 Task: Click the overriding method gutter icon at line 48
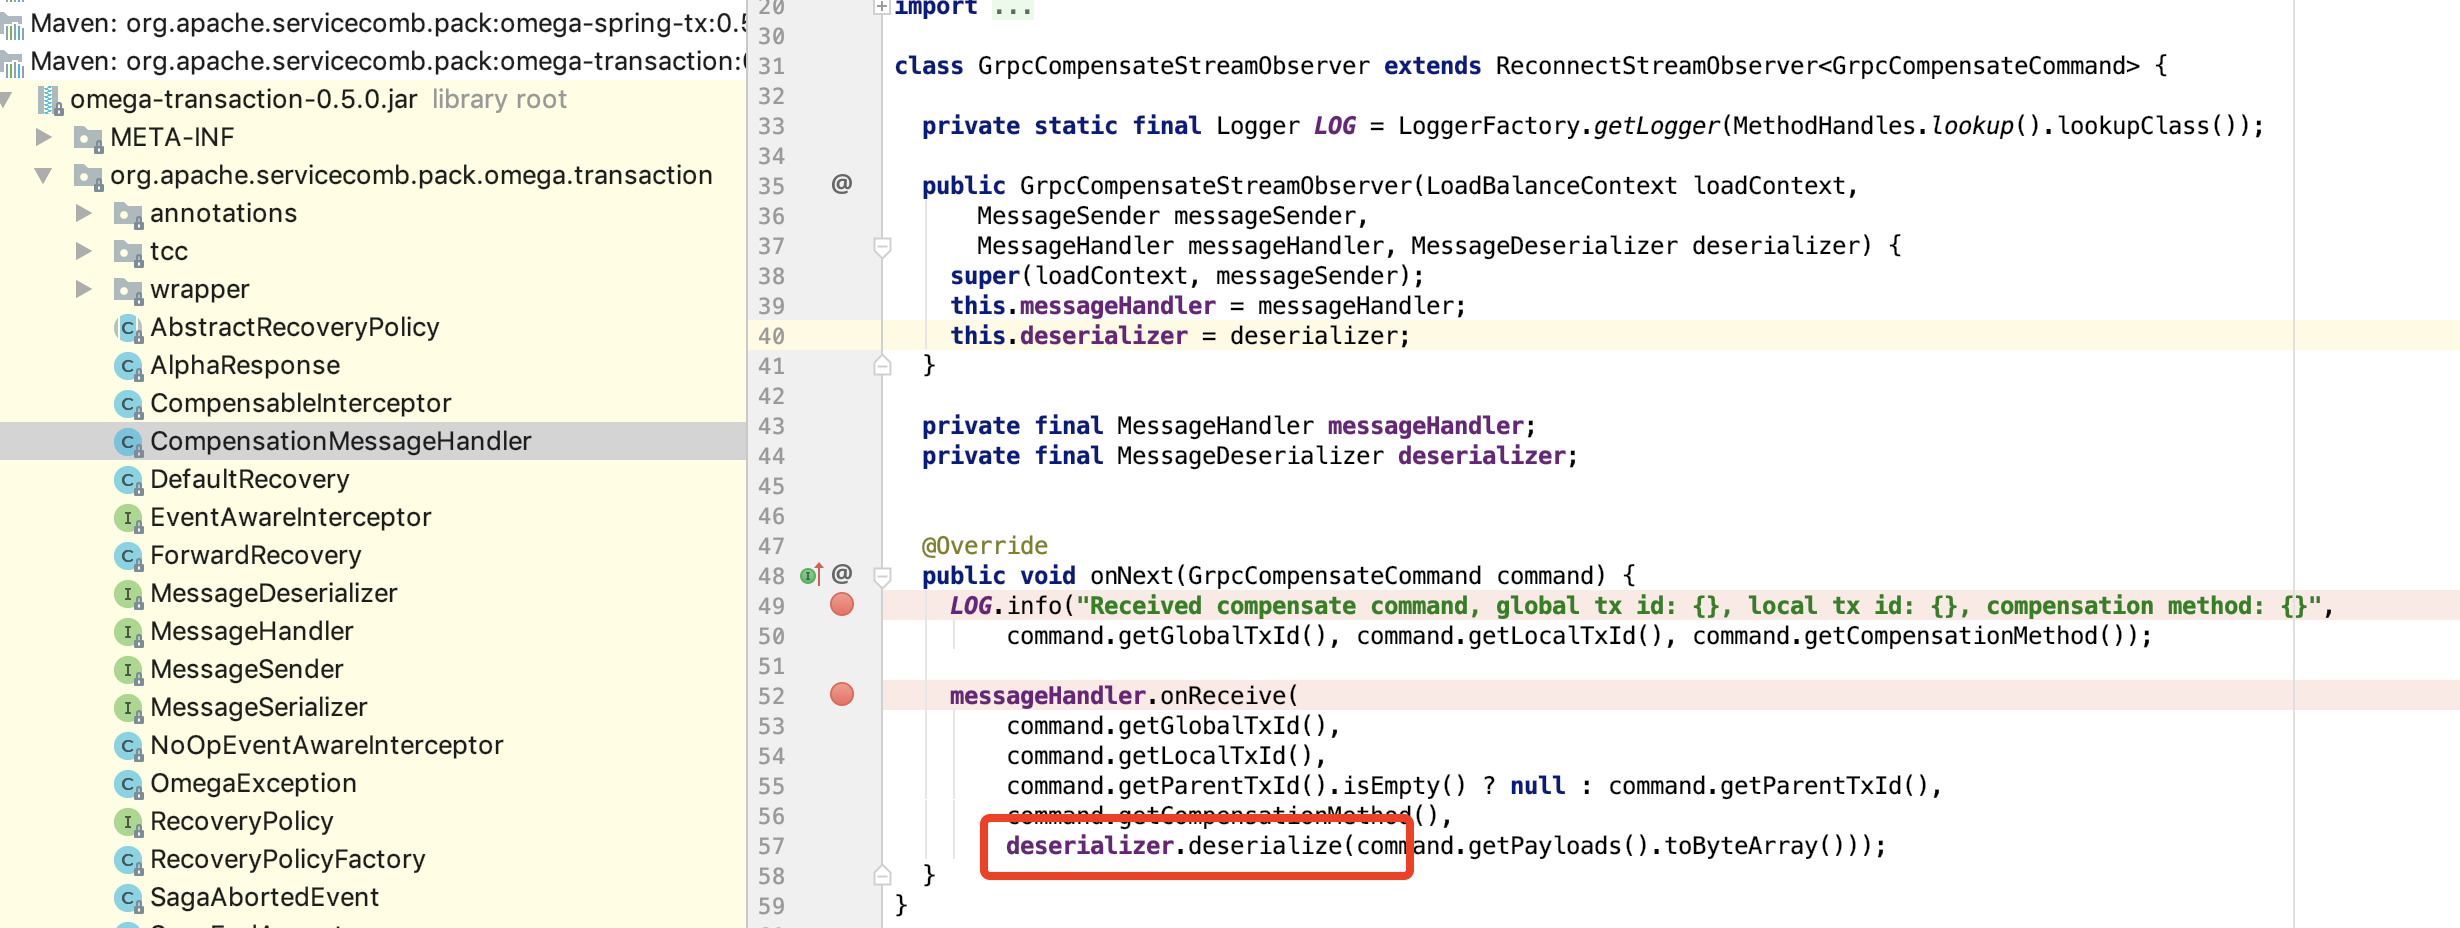811,575
